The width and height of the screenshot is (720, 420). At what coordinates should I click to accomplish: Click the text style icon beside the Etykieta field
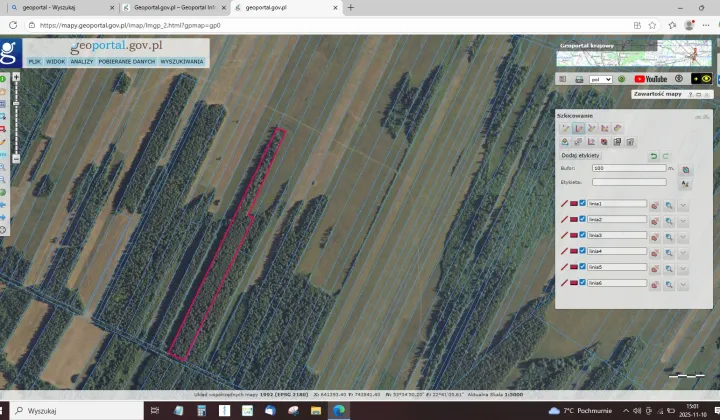coord(685,183)
